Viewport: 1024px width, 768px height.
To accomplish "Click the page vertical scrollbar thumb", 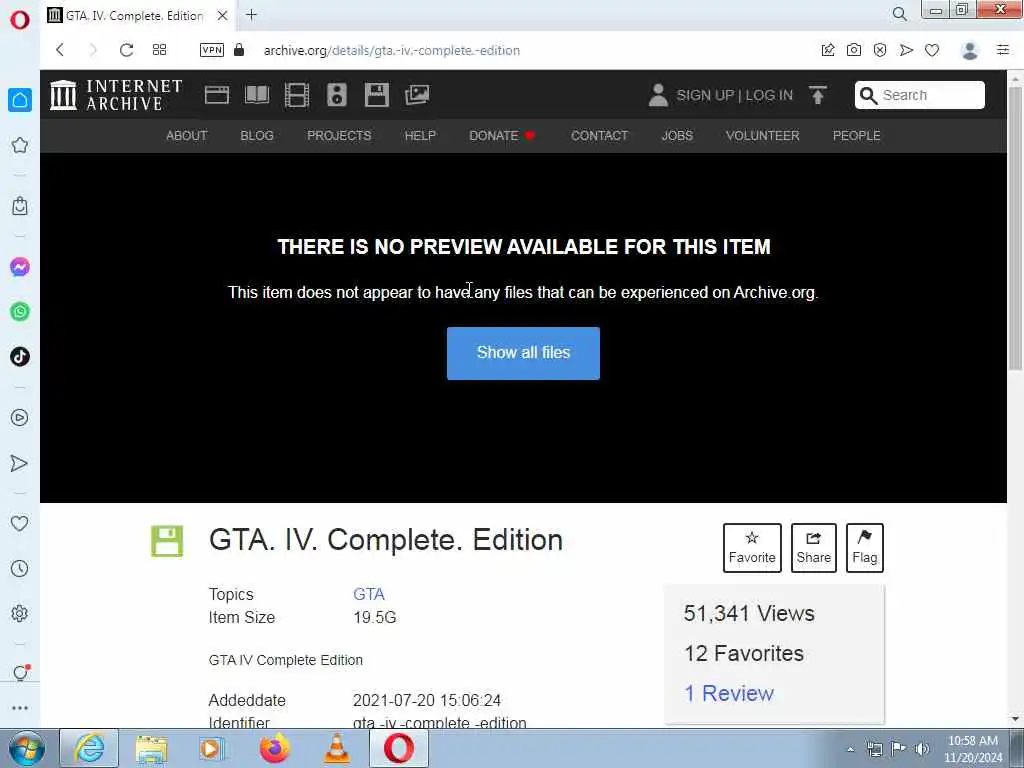I will click(1015, 227).
